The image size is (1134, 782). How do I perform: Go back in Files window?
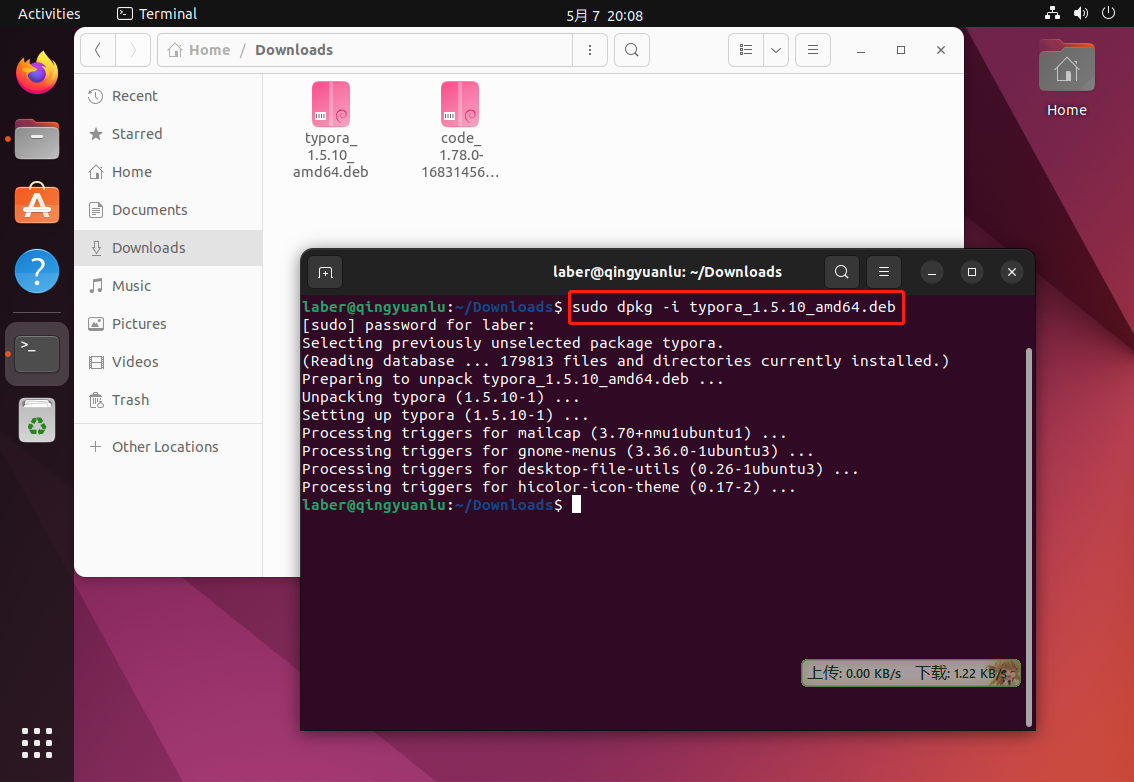coord(98,50)
